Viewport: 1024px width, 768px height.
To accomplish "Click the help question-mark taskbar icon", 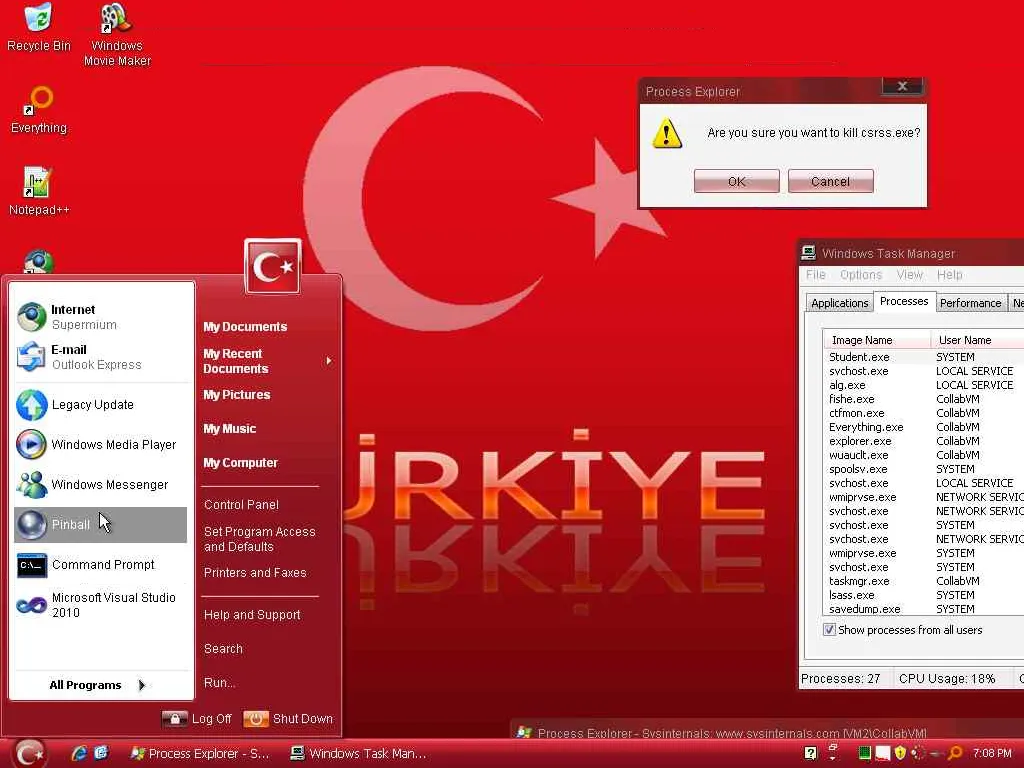I will pyautogui.click(x=810, y=753).
